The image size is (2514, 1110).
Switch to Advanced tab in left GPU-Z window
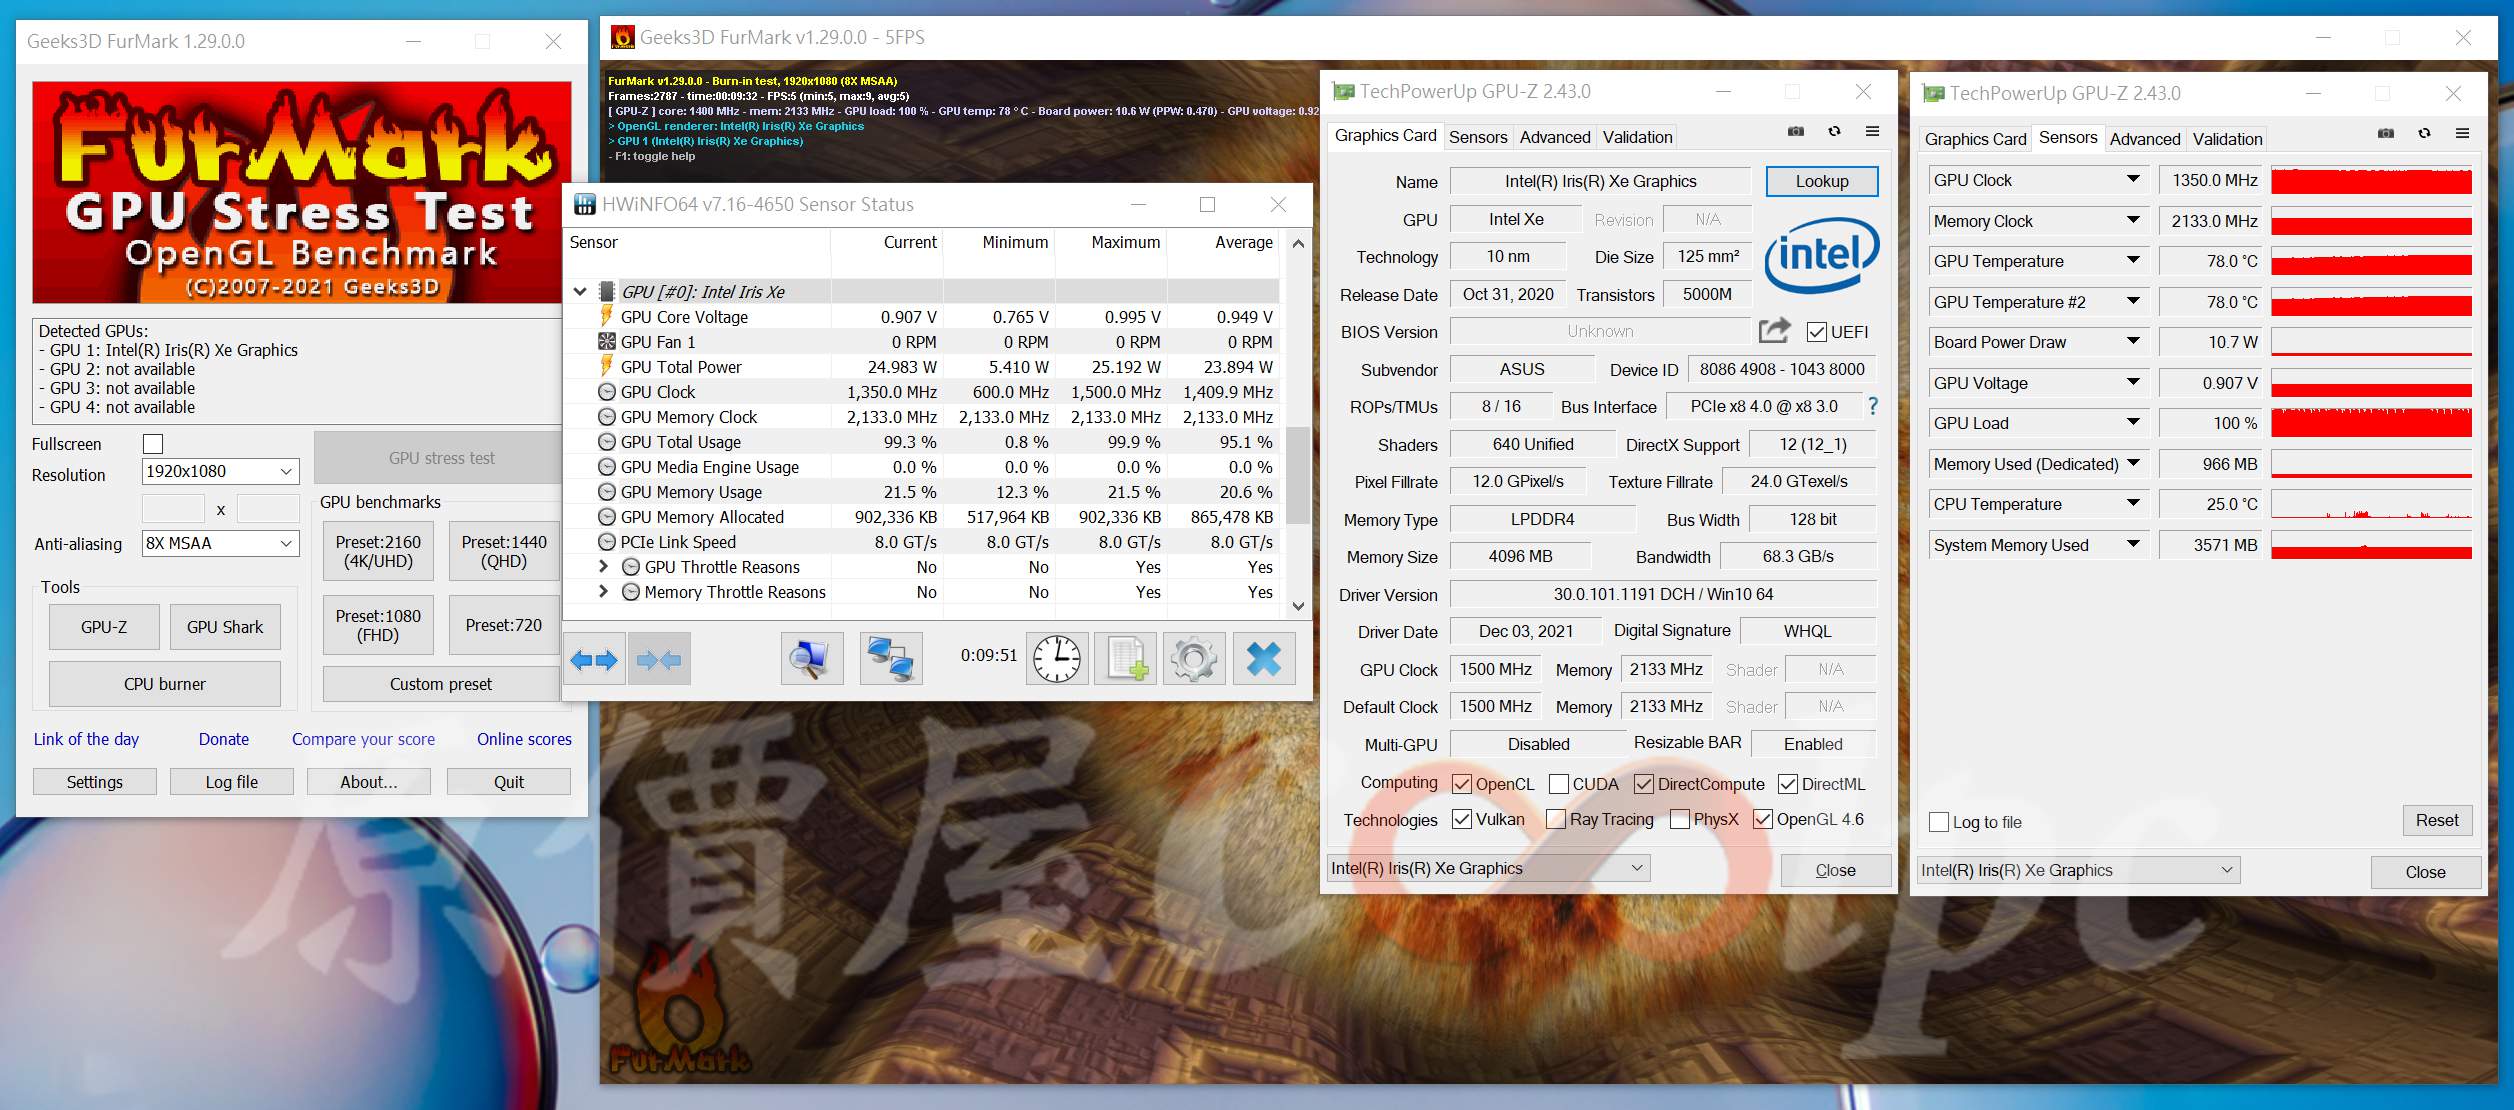pos(1554,137)
